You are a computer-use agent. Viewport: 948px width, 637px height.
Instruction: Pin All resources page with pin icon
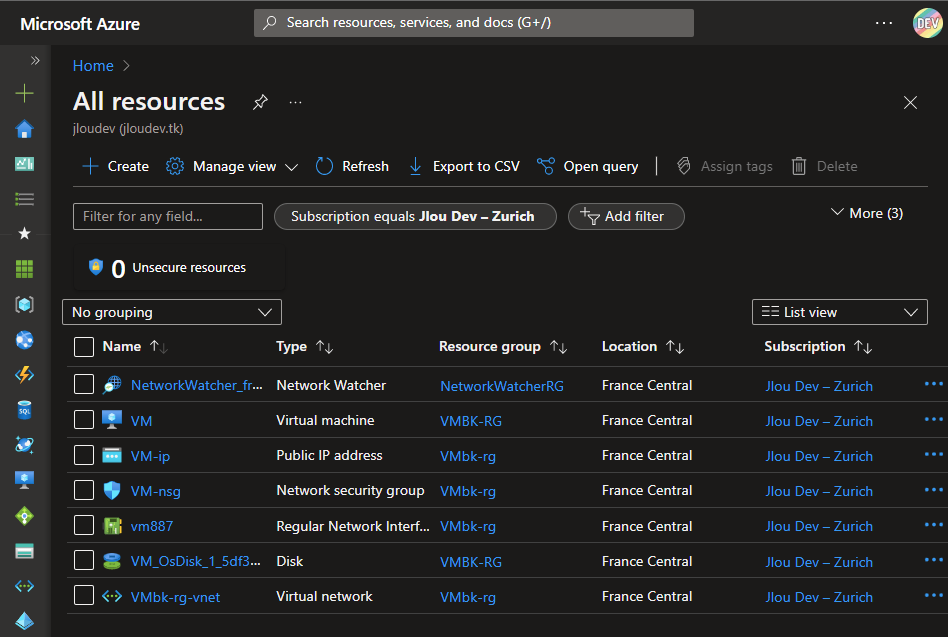click(x=260, y=102)
